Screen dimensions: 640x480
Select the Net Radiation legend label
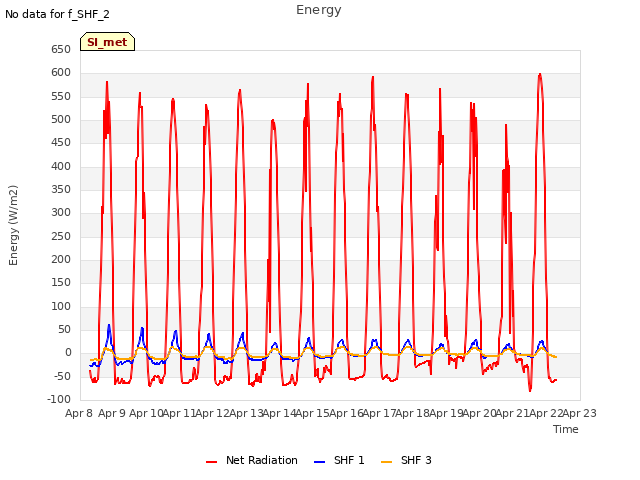point(262,460)
